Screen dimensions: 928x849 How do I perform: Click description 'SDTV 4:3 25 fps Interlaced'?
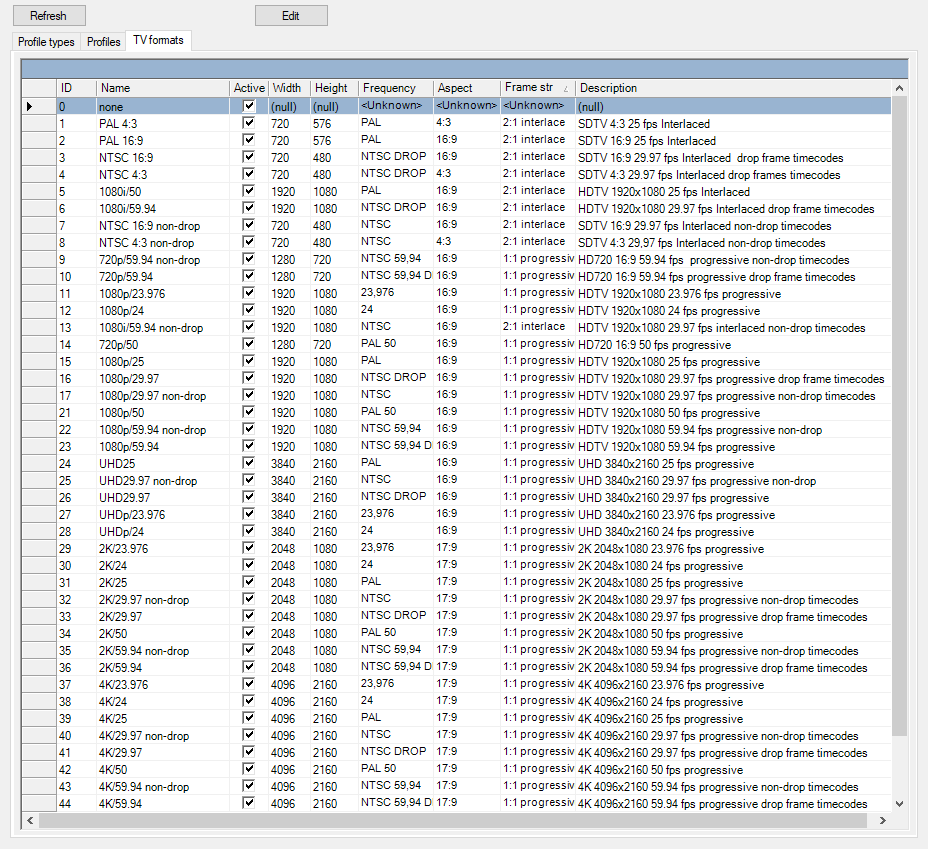[x=733, y=124]
